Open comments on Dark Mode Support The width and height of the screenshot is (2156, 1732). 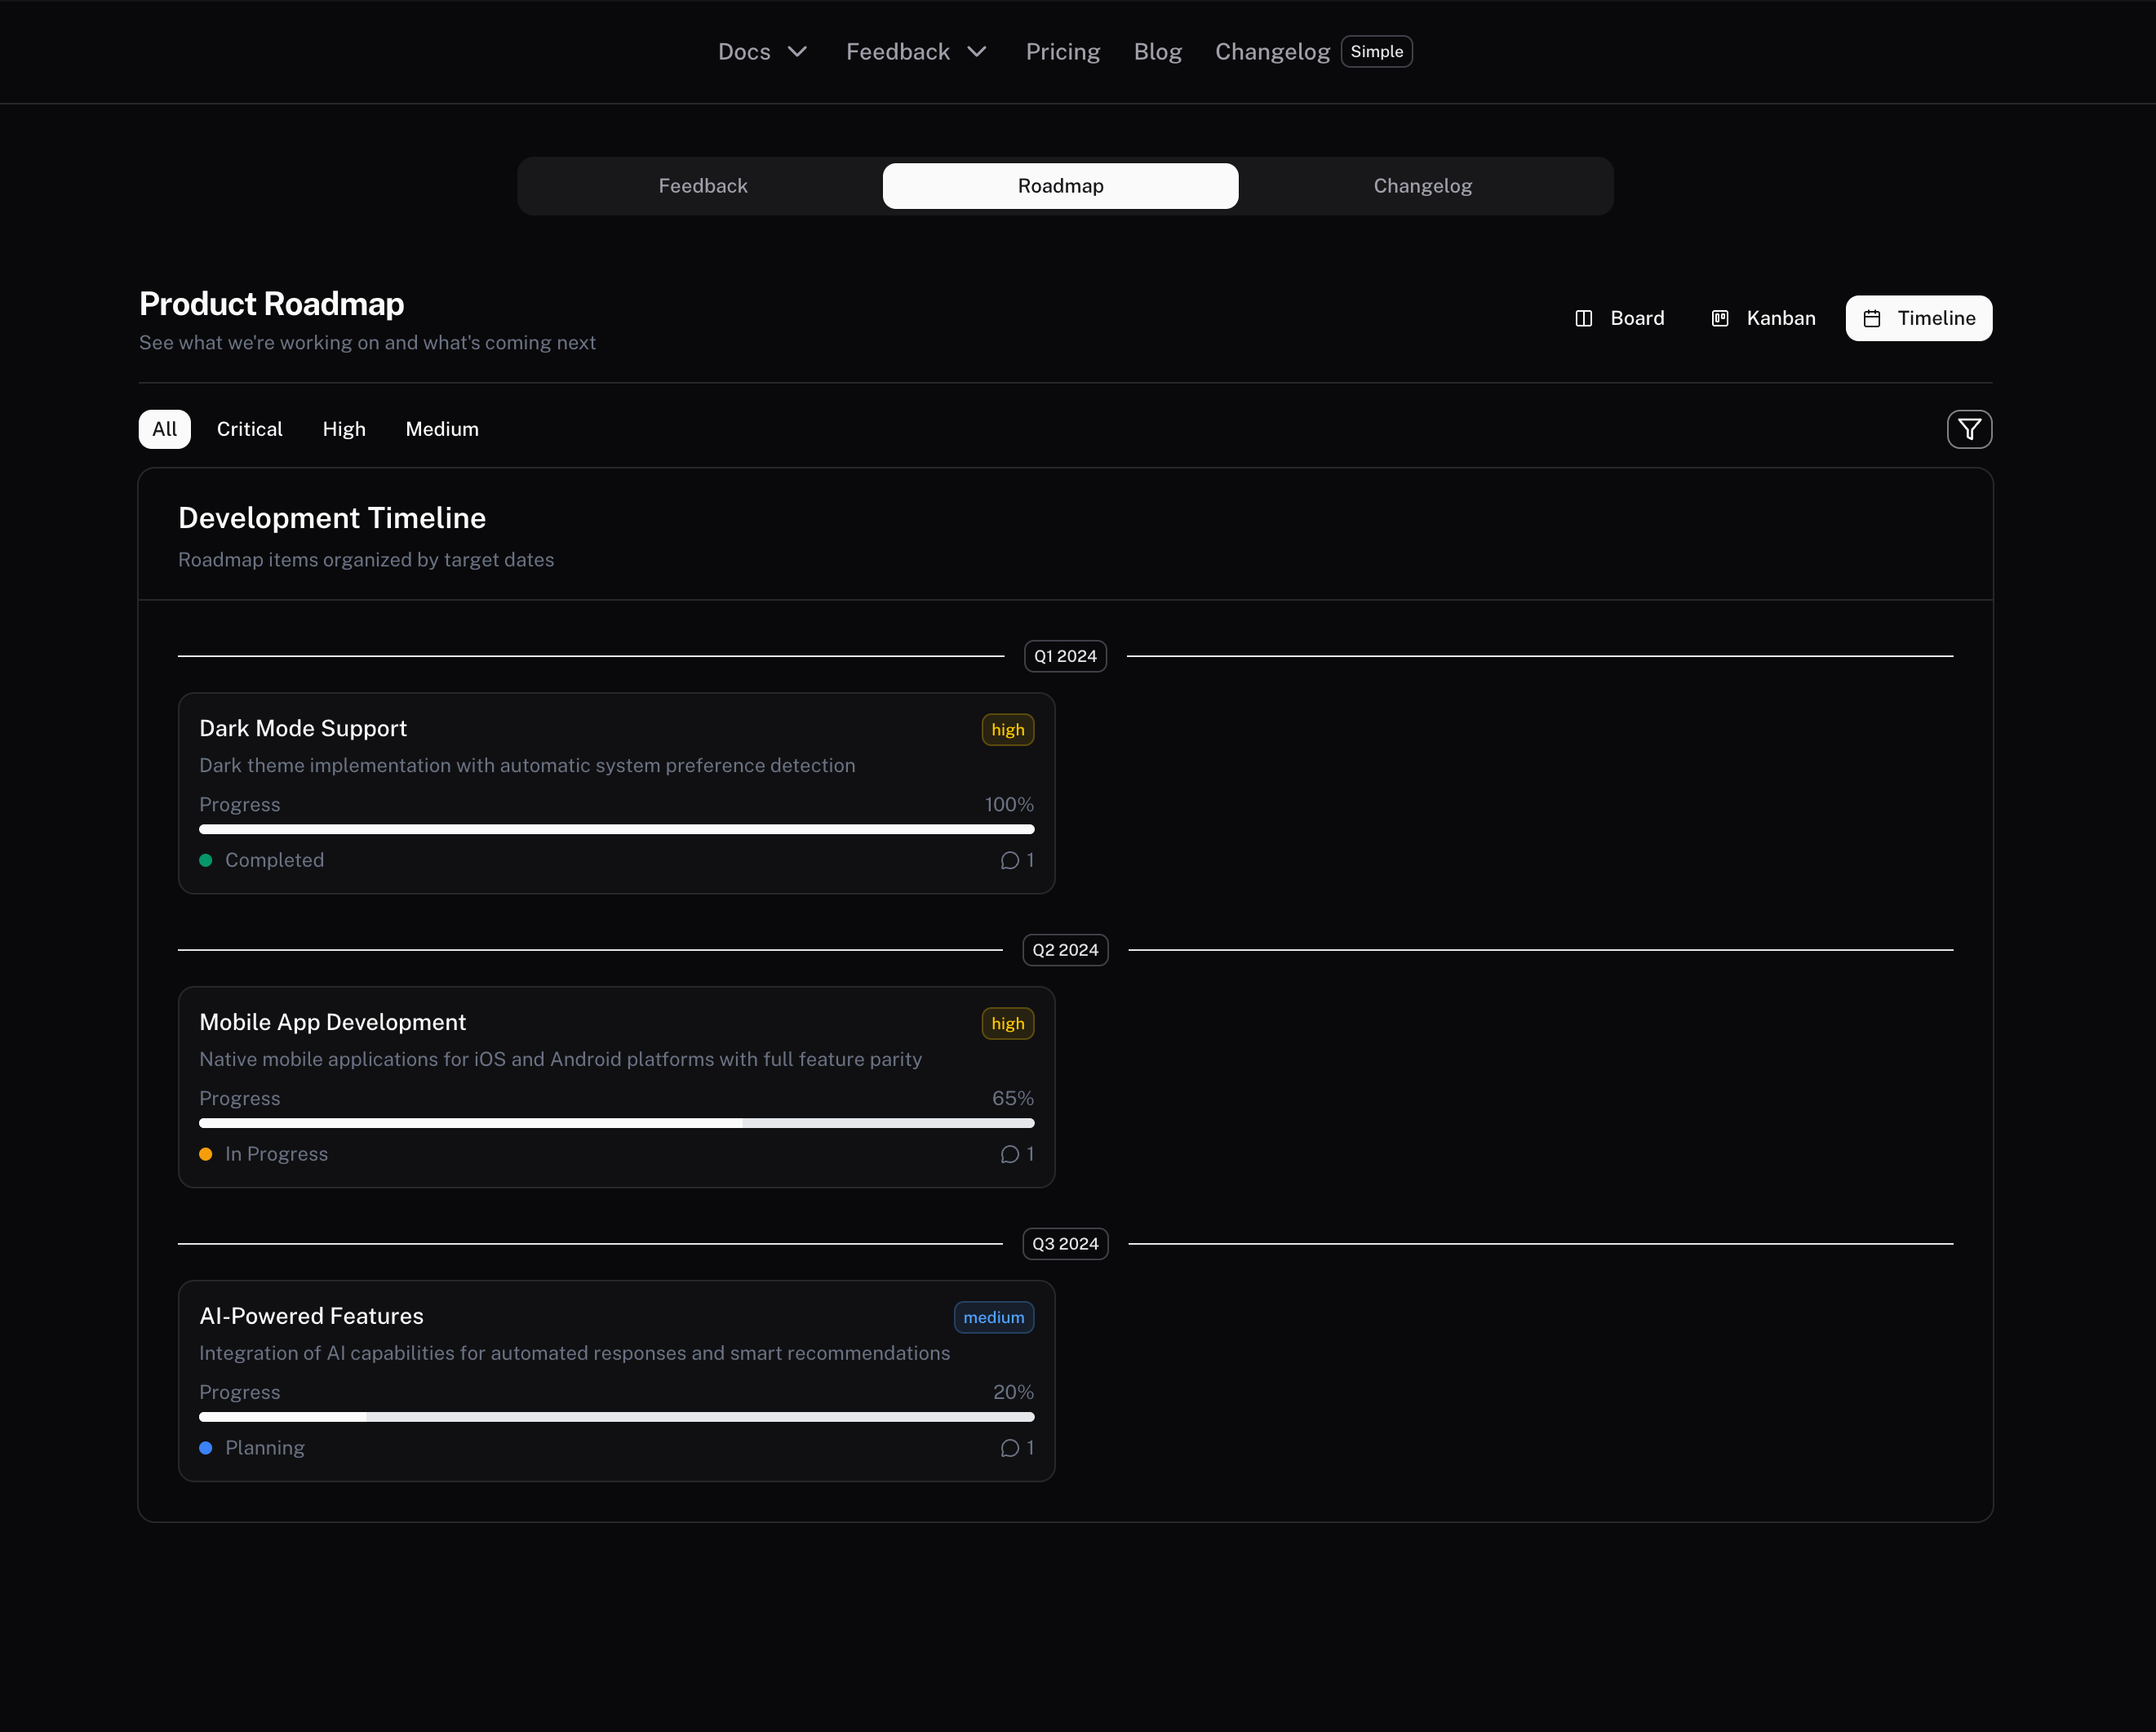pyautogui.click(x=1017, y=860)
